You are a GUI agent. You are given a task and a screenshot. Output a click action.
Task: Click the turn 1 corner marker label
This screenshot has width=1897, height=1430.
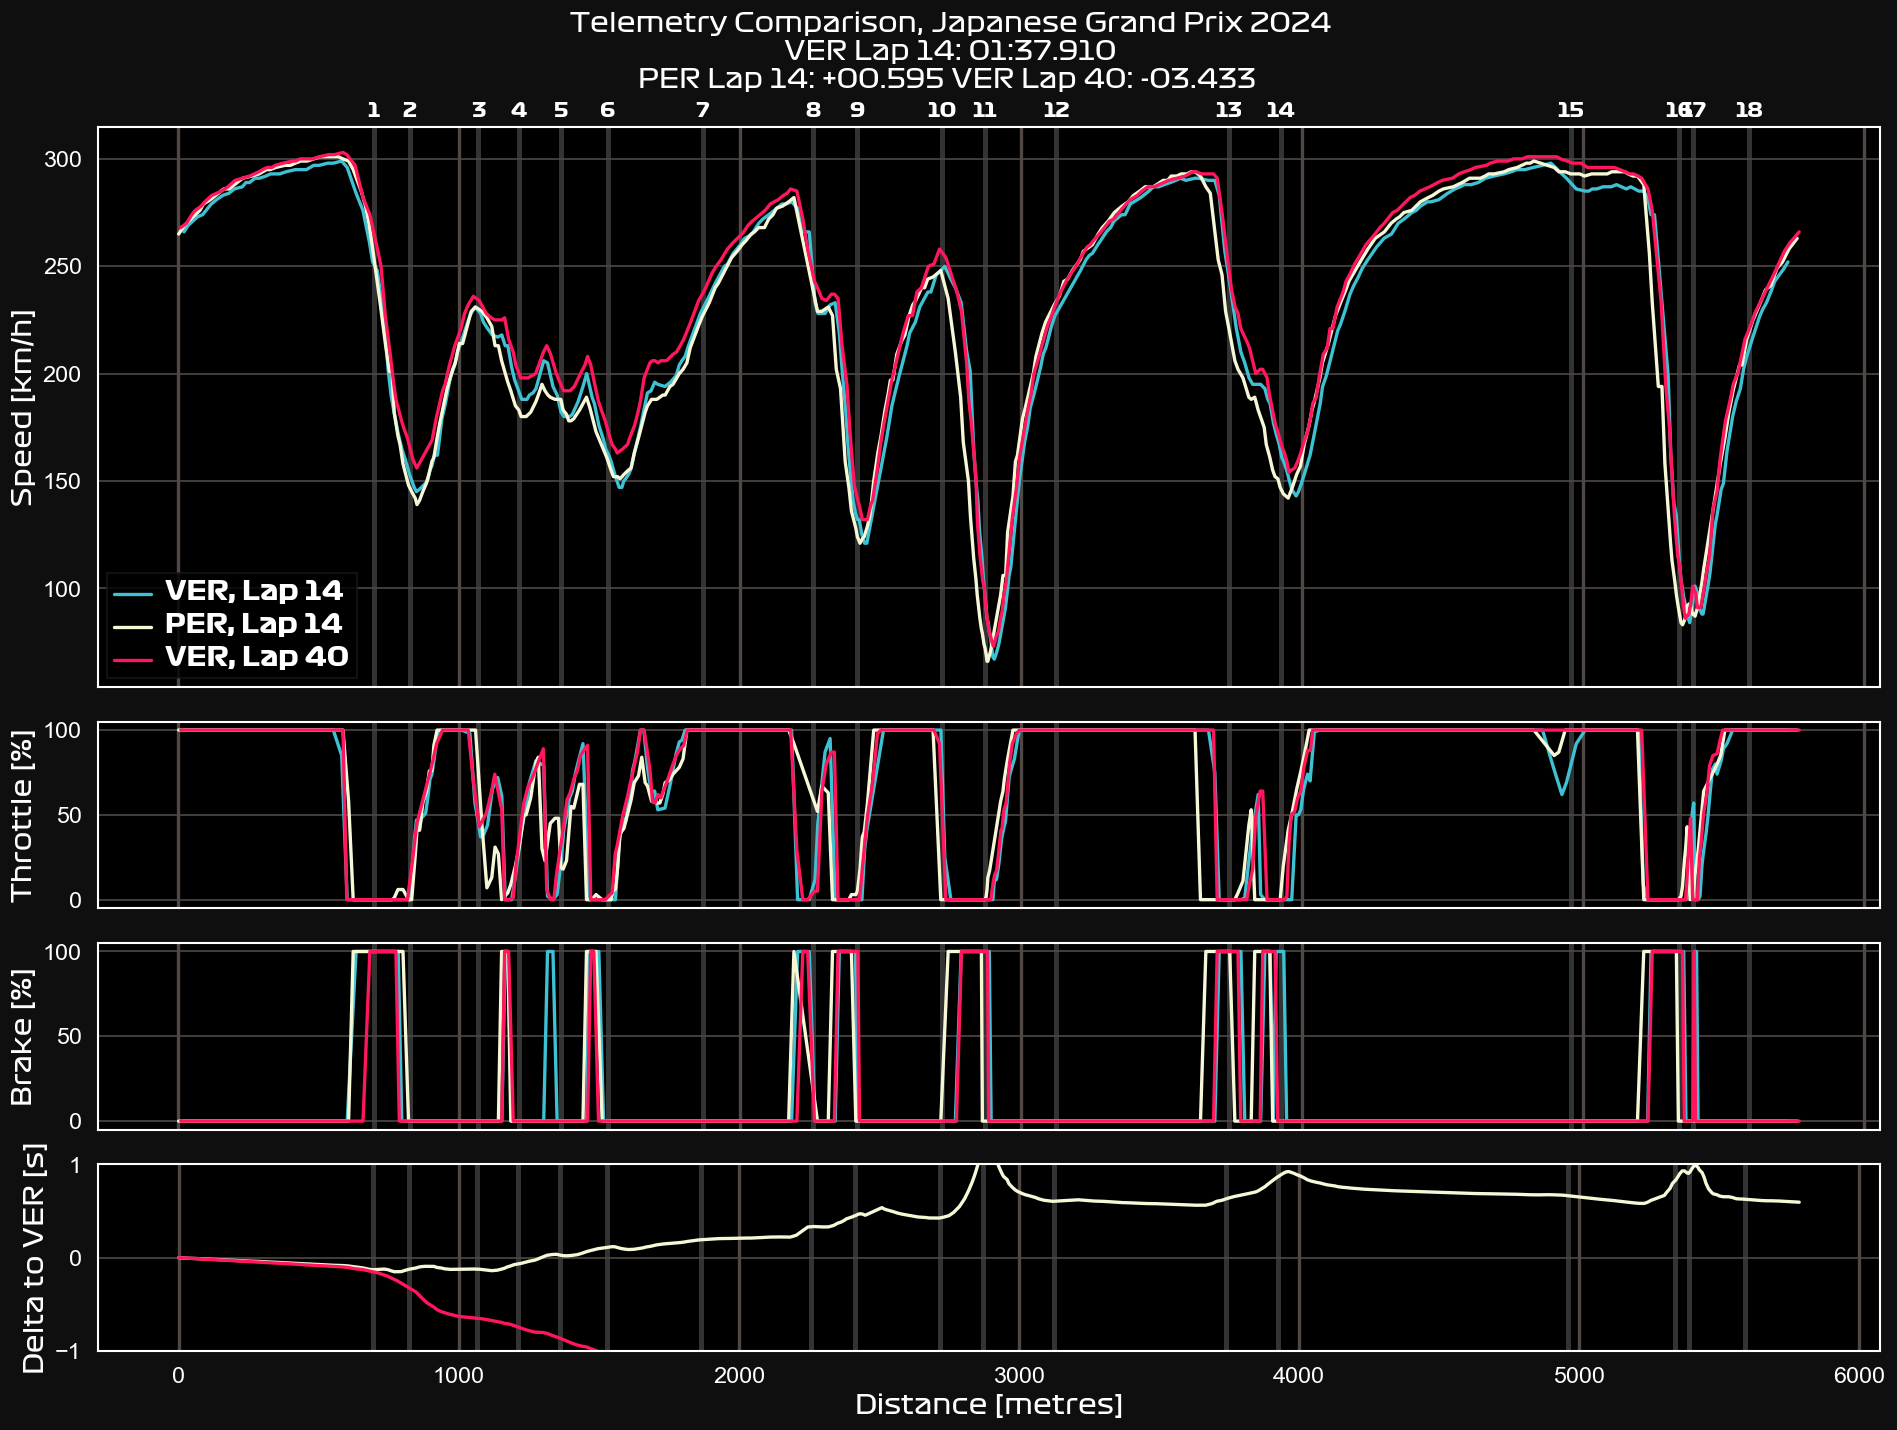(x=374, y=111)
